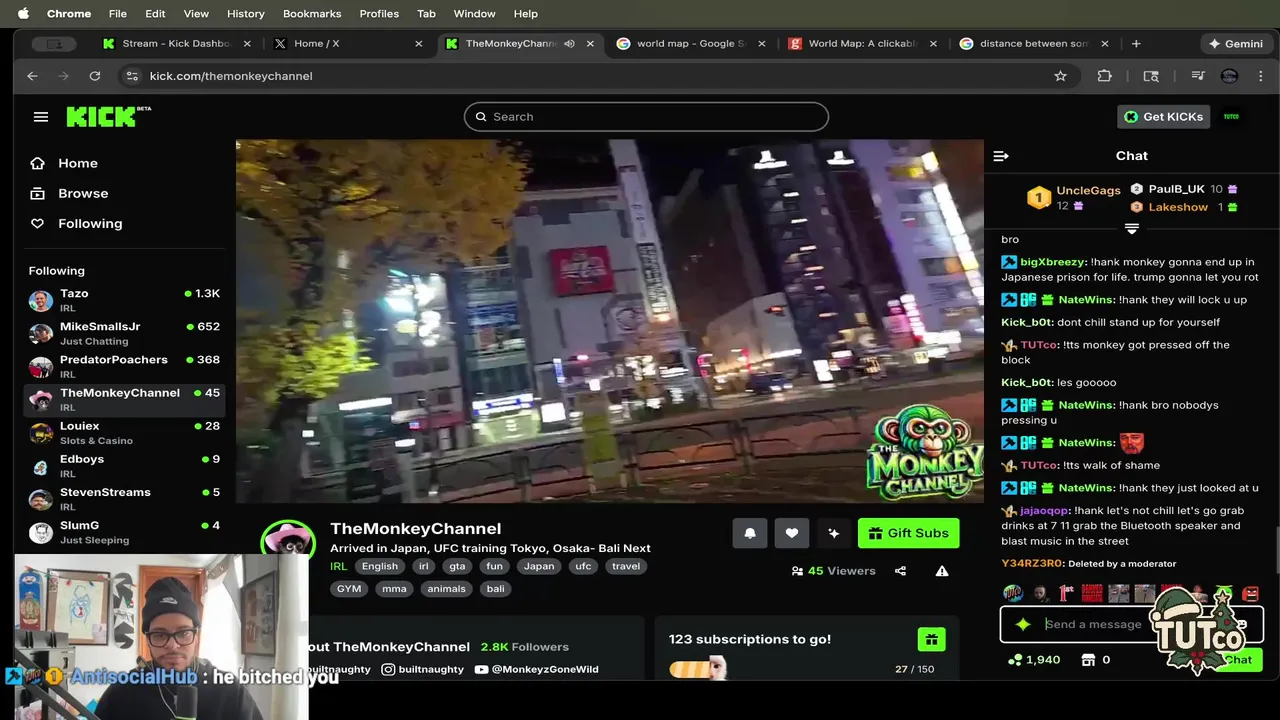Click the Gift Subs button
Image resolution: width=1280 pixels, height=720 pixels.
(908, 533)
